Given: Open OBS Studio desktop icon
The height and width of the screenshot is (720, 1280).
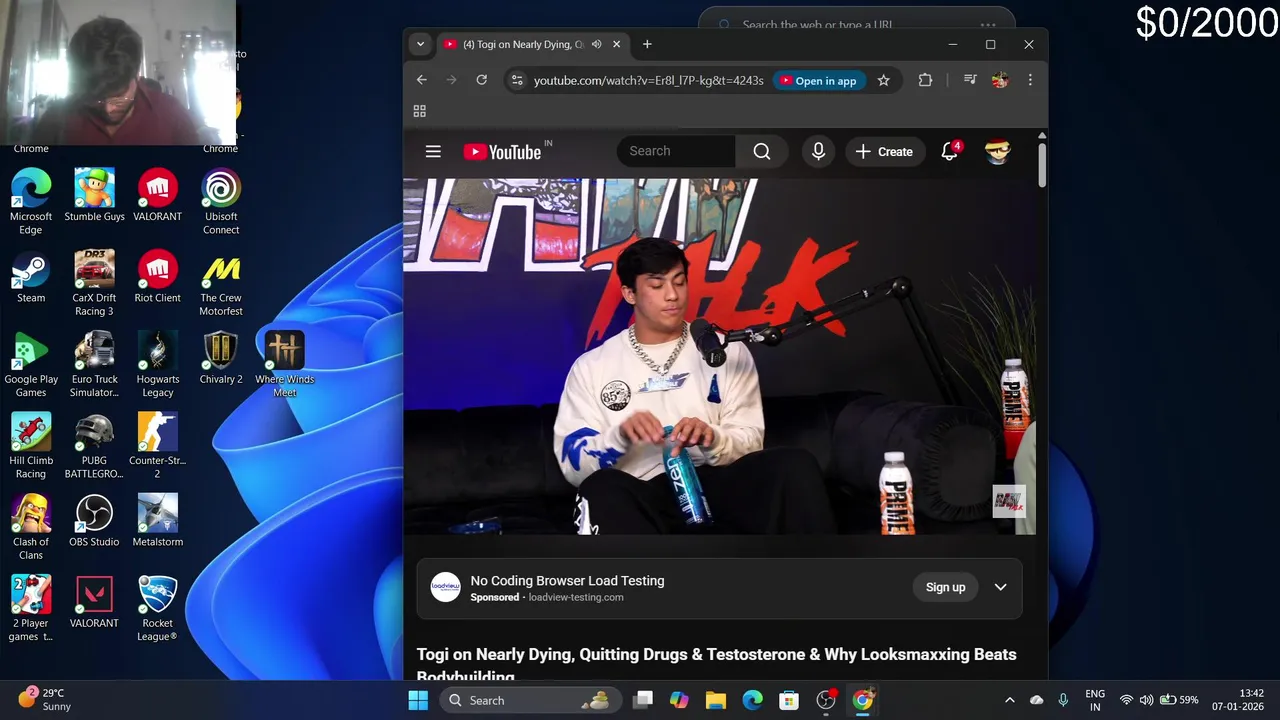Looking at the screenshot, I should point(94,521).
